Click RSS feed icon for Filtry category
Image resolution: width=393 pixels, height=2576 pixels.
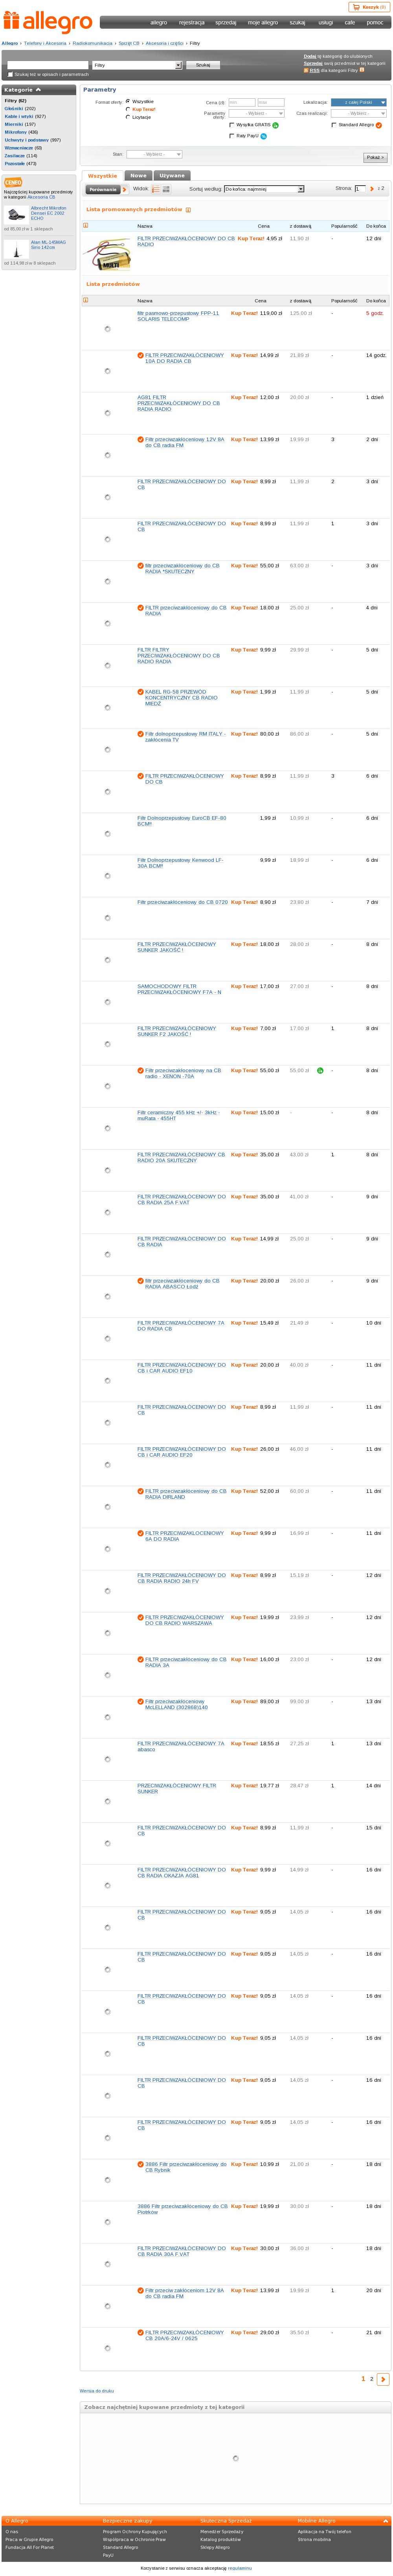[306, 70]
